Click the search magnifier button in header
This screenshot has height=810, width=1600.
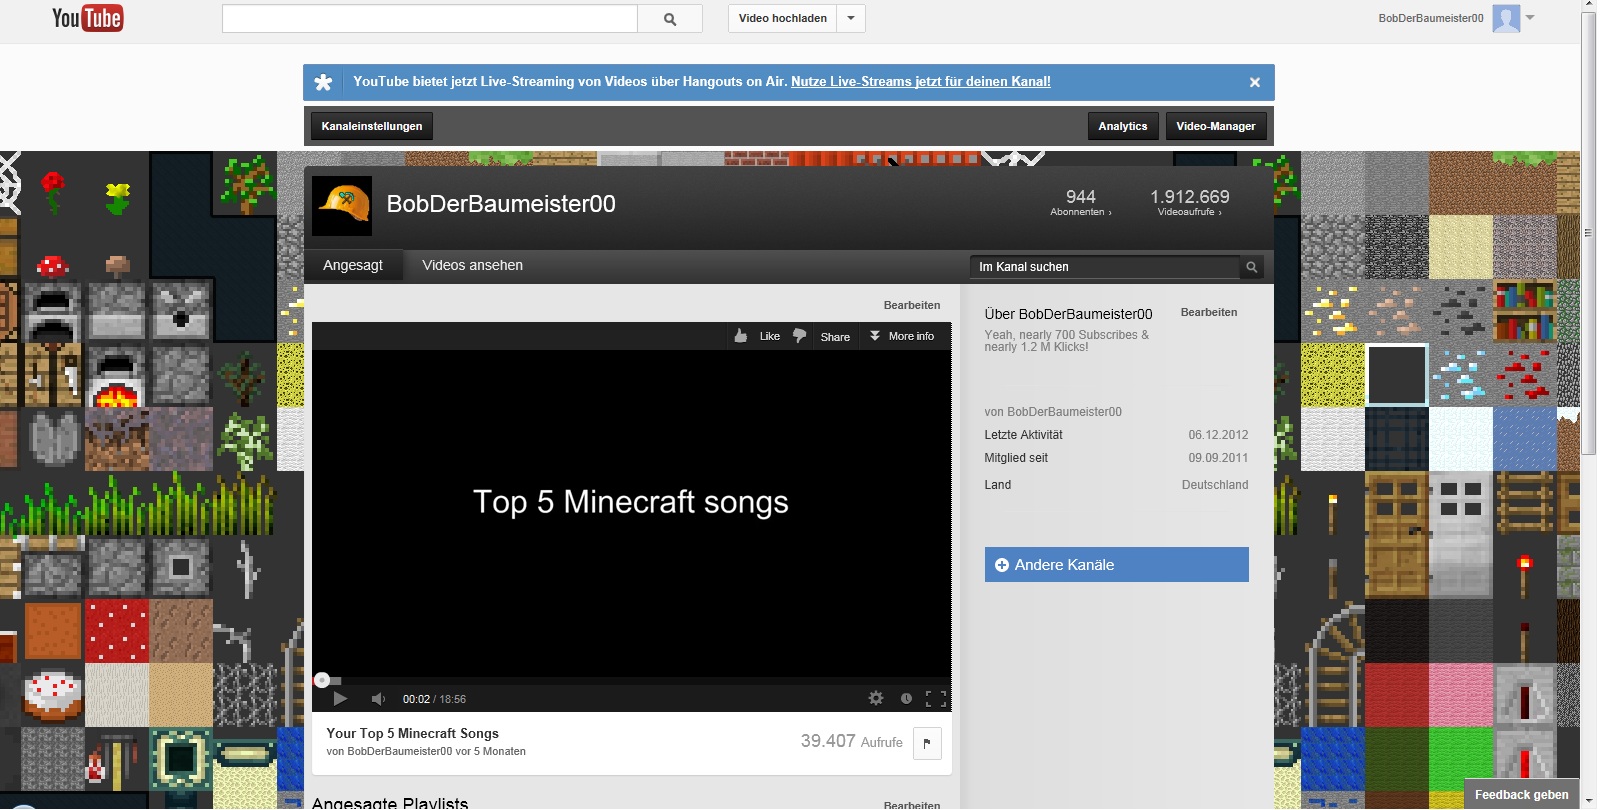coord(670,19)
